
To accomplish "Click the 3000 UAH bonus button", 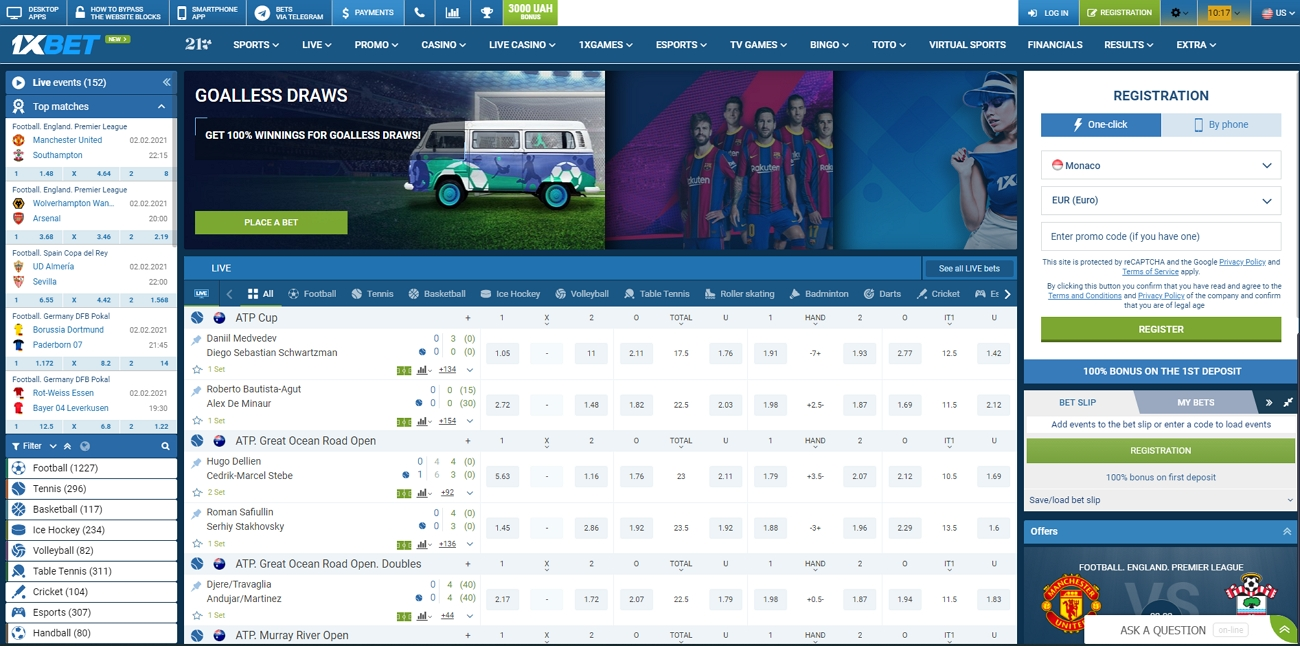I will click(530, 13).
